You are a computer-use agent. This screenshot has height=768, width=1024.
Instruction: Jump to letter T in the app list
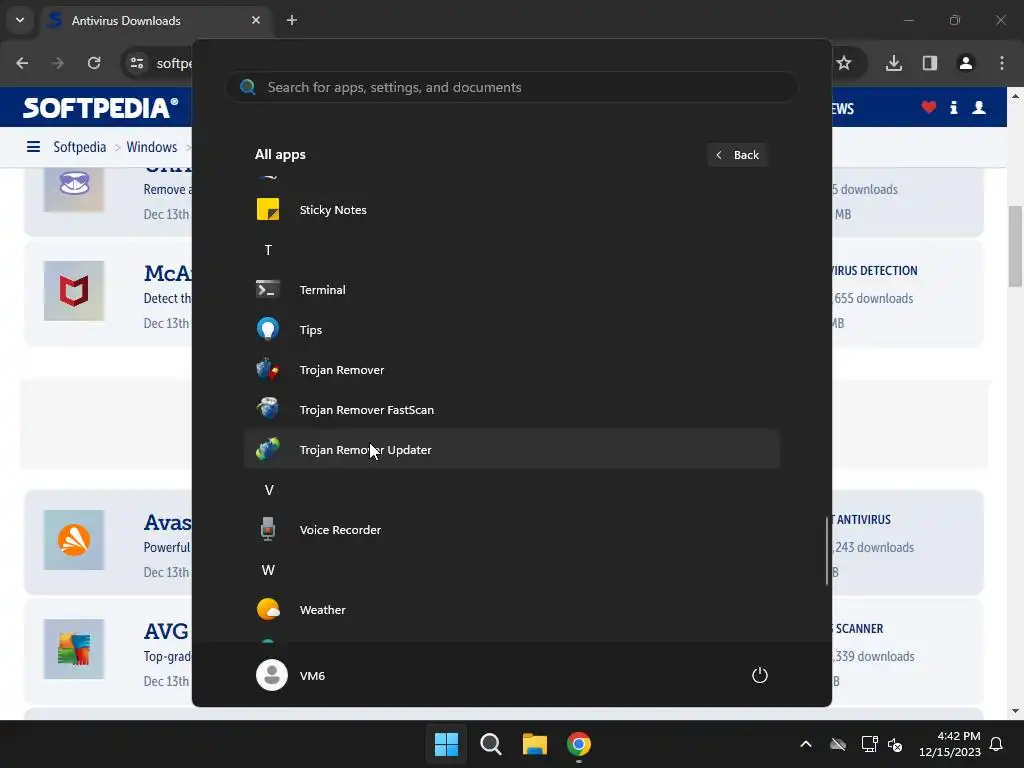(x=268, y=249)
